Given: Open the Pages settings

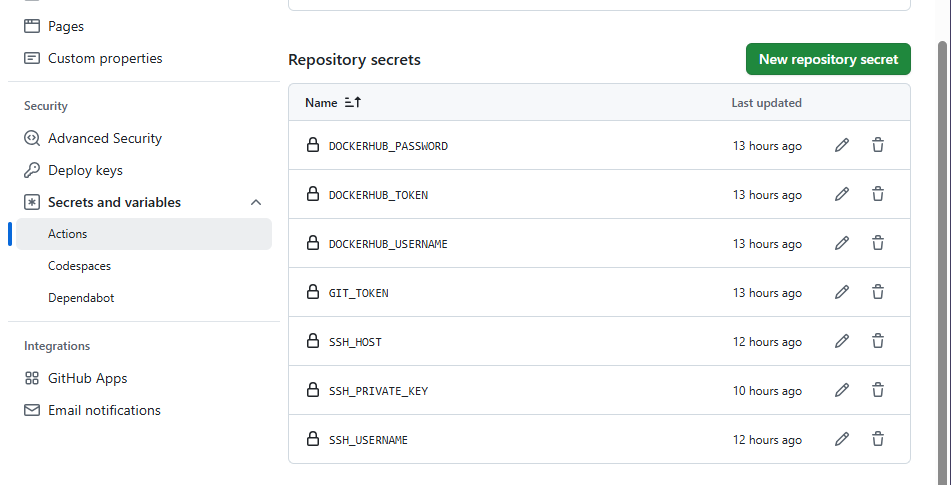Looking at the screenshot, I should pyautogui.click(x=66, y=26).
